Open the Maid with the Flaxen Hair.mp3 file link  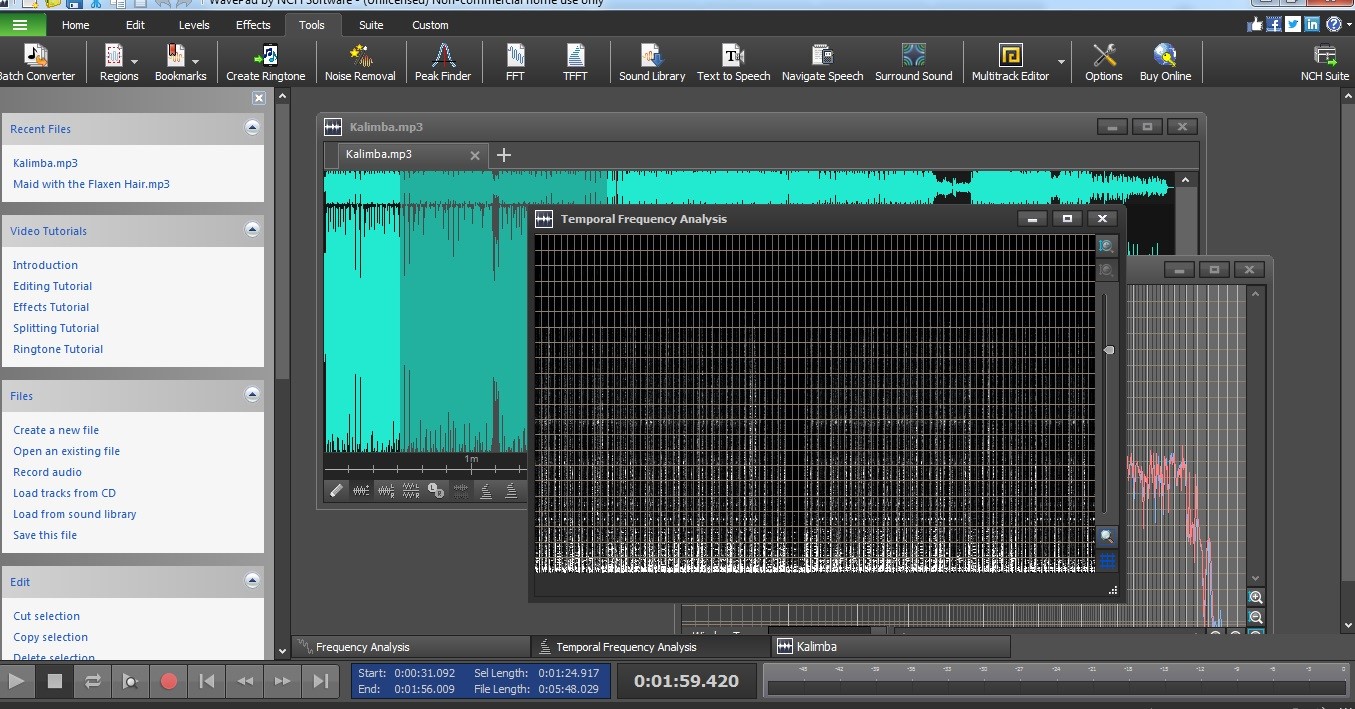pyautogui.click(x=91, y=184)
